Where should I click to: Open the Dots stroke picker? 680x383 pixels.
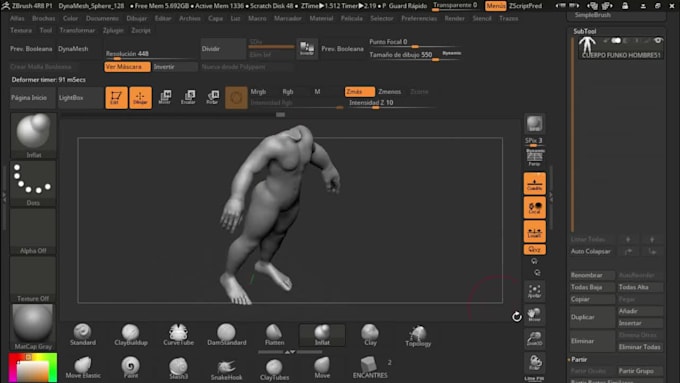click(x=33, y=183)
